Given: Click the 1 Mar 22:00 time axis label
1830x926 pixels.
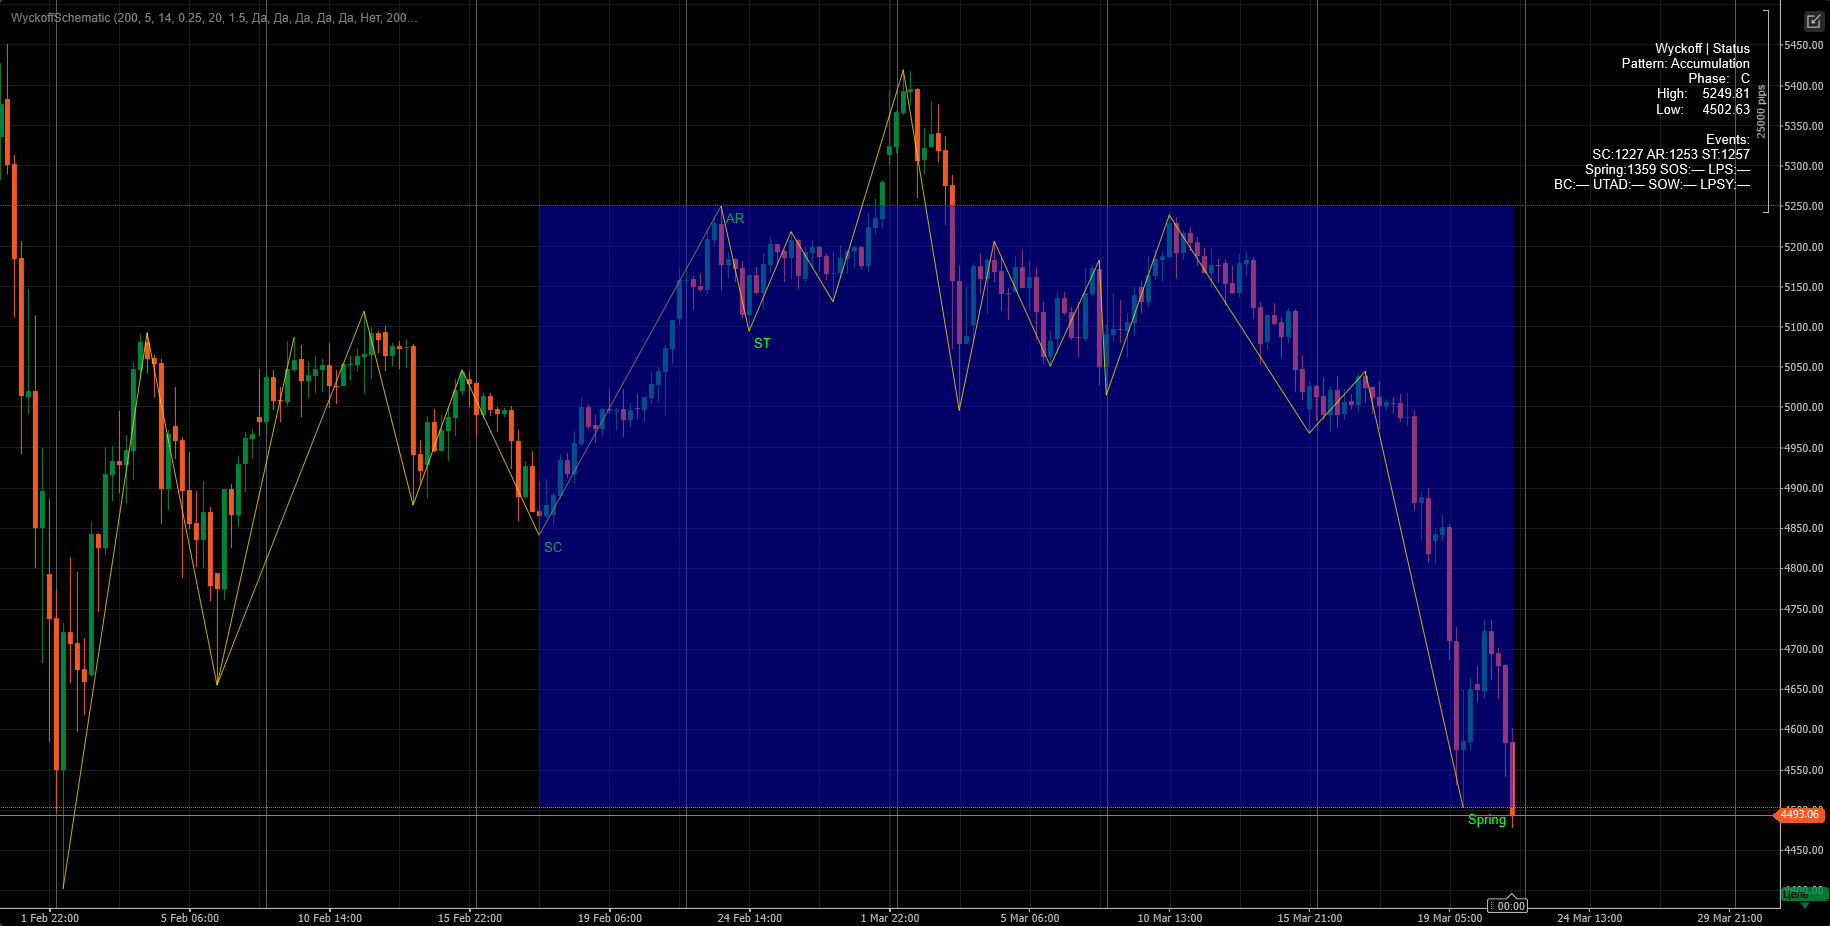Looking at the screenshot, I should pyautogui.click(x=889, y=918).
